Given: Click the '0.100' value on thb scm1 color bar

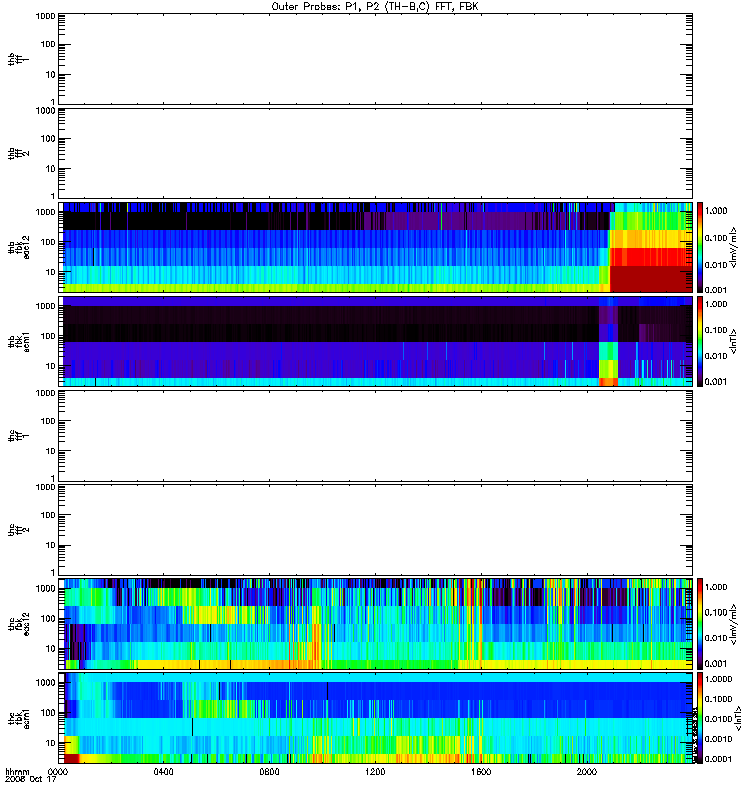Looking at the screenshot, I should (716, 330).
